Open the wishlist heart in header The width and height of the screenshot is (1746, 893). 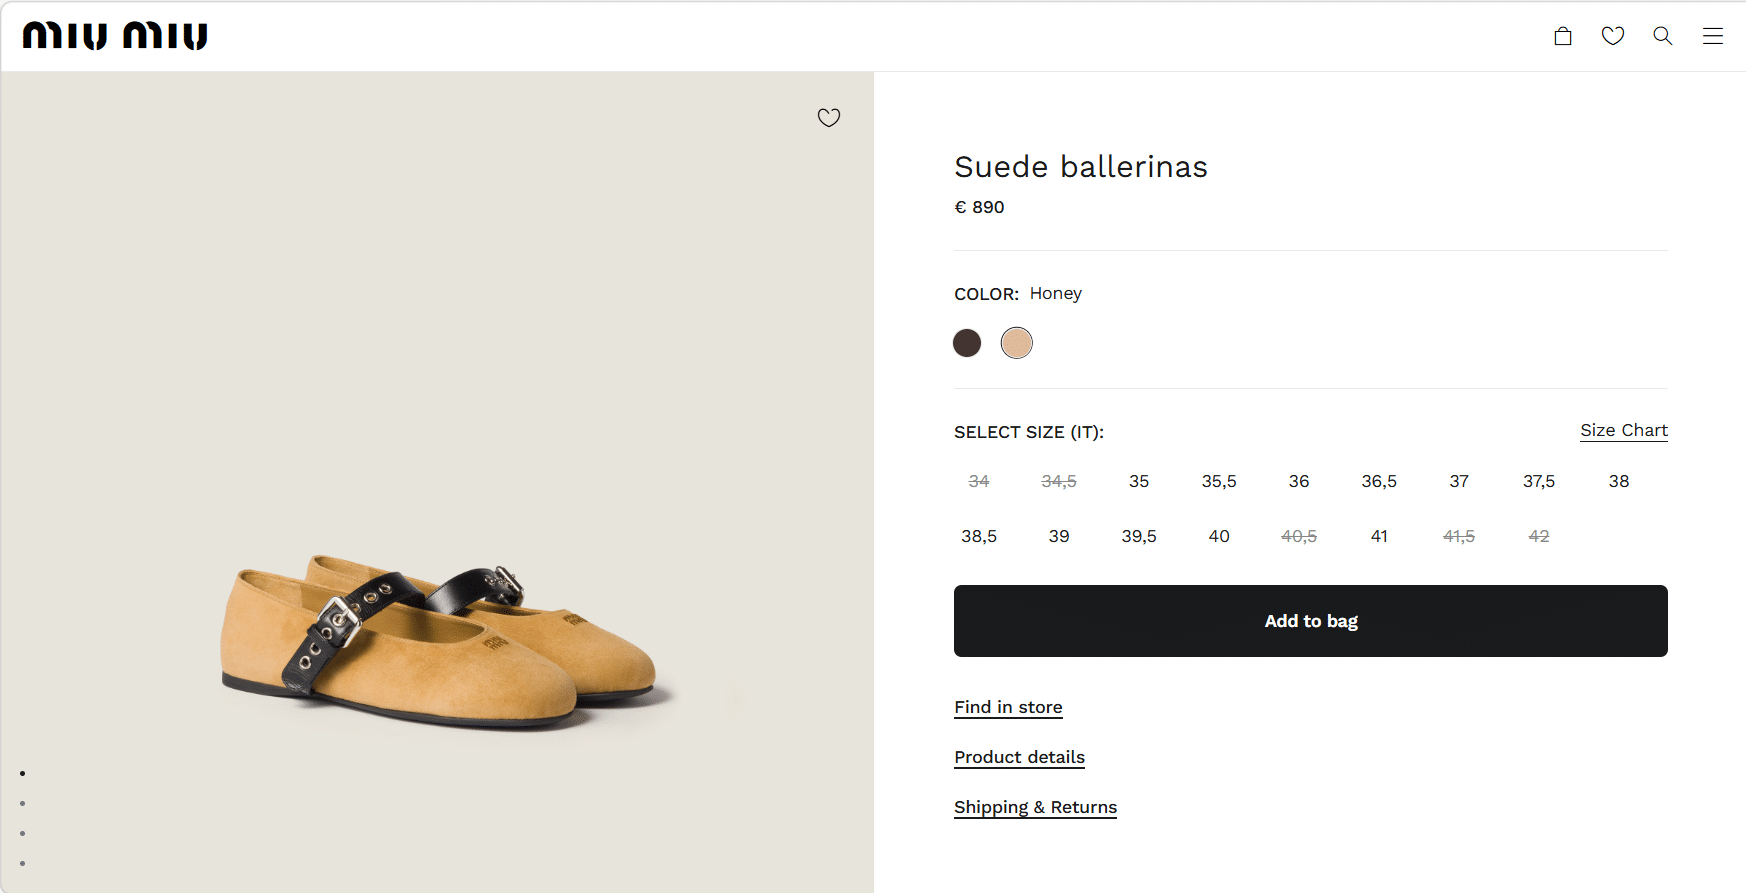coord(1613,36)
